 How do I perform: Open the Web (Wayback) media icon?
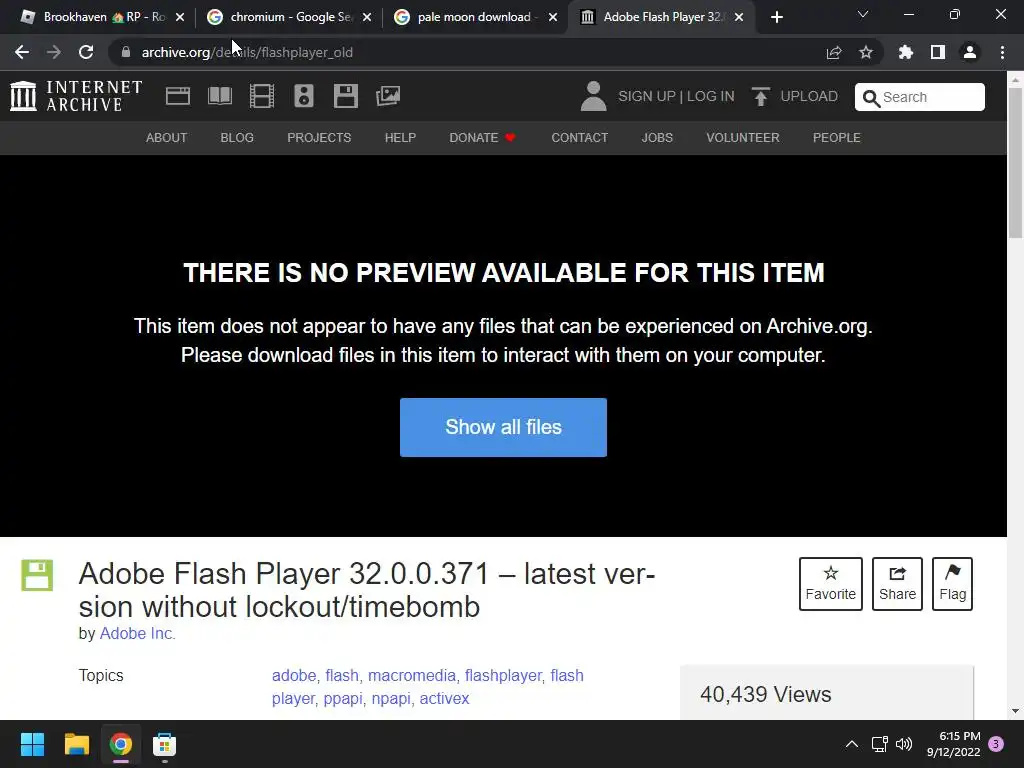tap(178, 96)
